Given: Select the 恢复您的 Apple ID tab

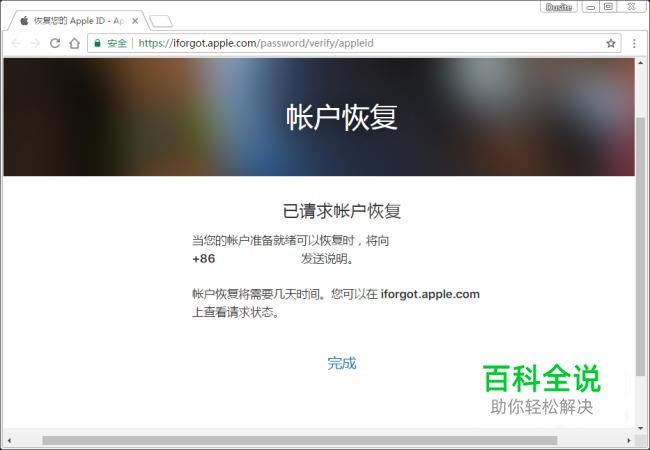Looking at the screenshot, I should click(78, 21).
